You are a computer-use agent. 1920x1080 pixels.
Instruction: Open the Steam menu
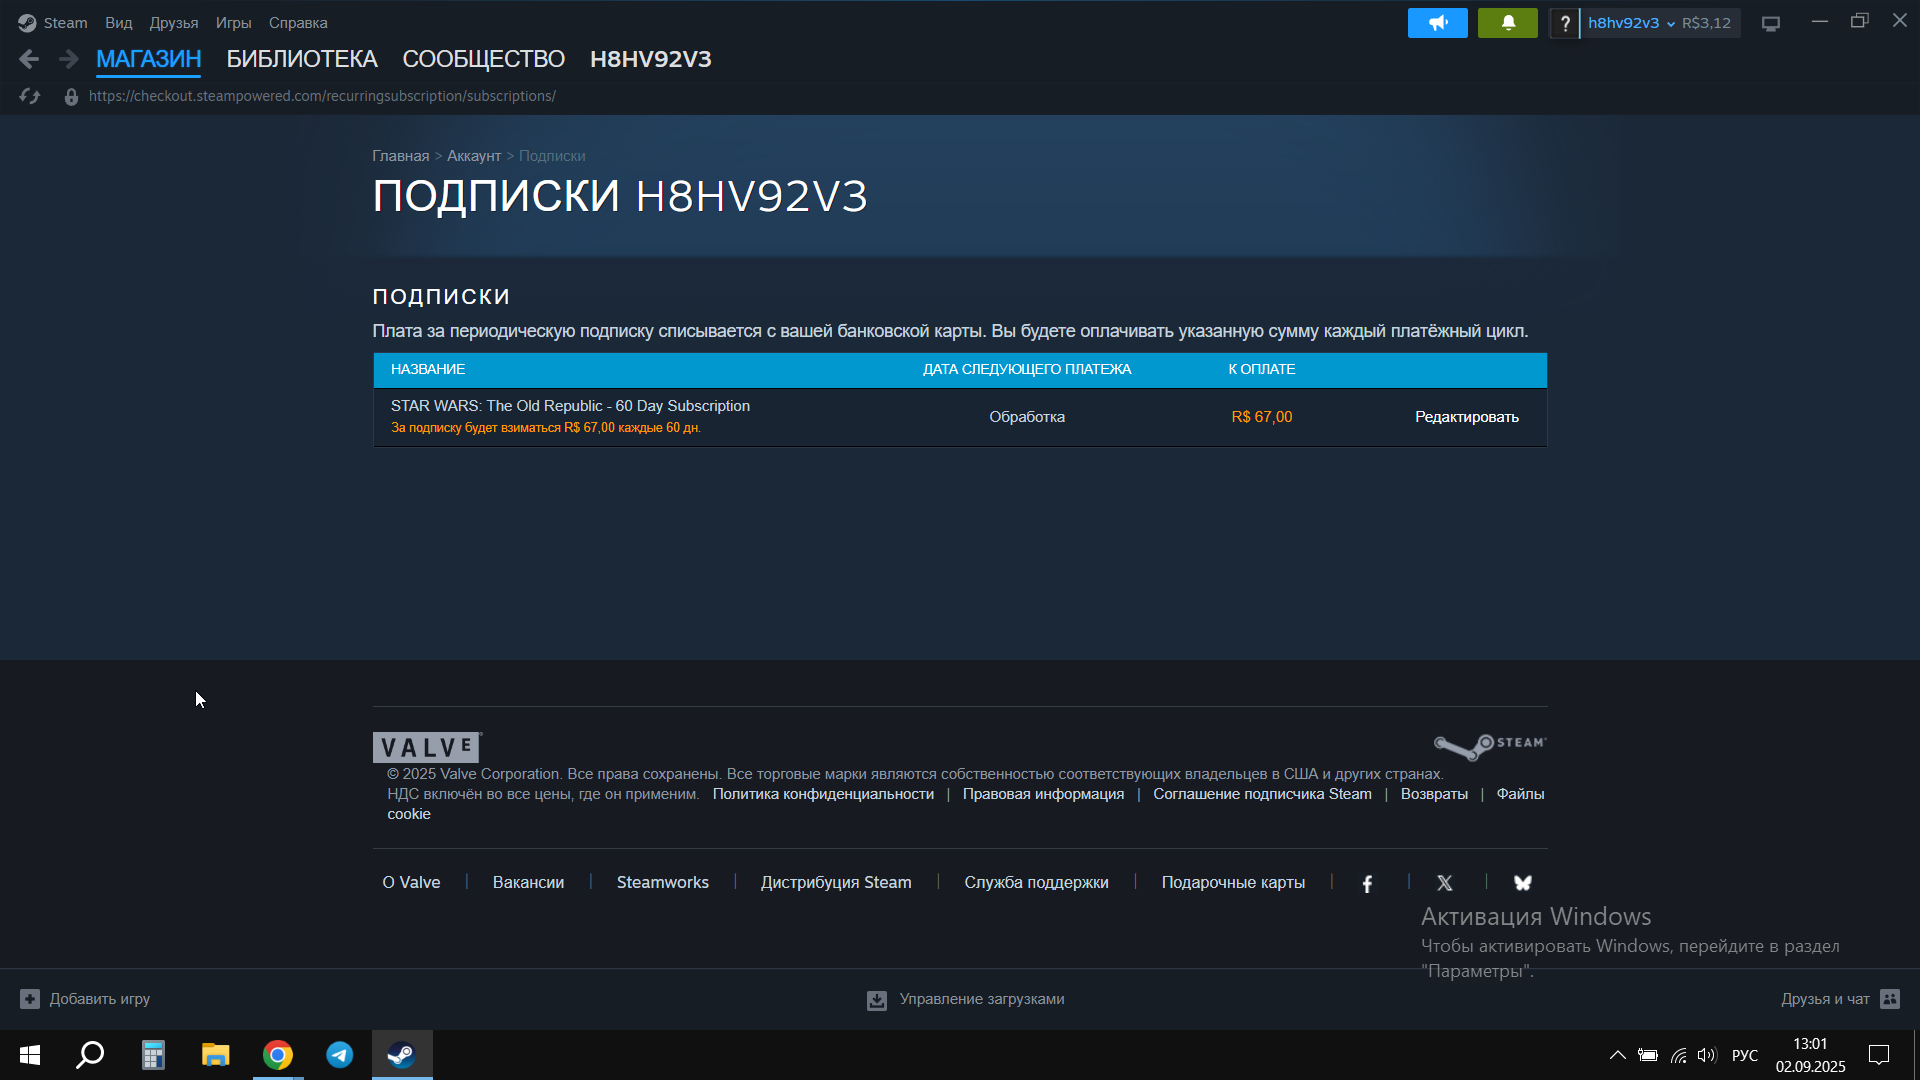(65, 23)
